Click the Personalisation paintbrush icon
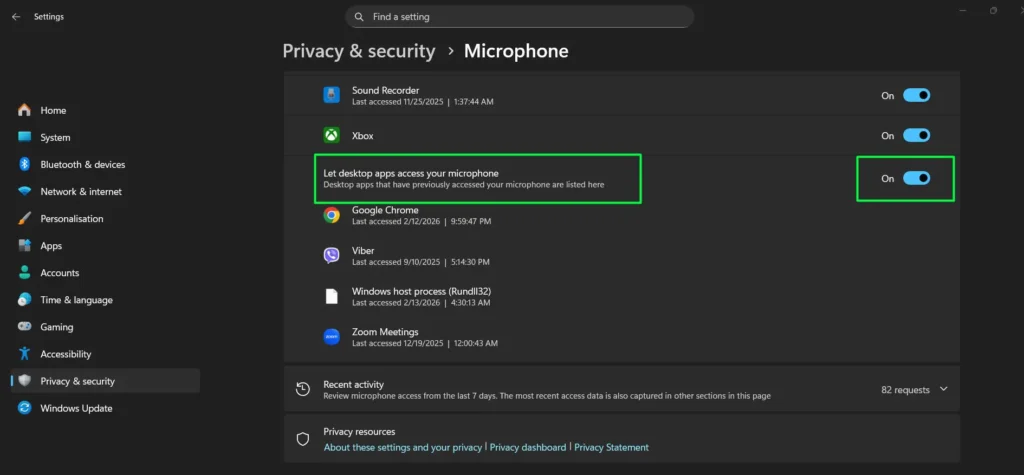The height and width of the screenshot is (475, 1024). click(x=24, y=218)
